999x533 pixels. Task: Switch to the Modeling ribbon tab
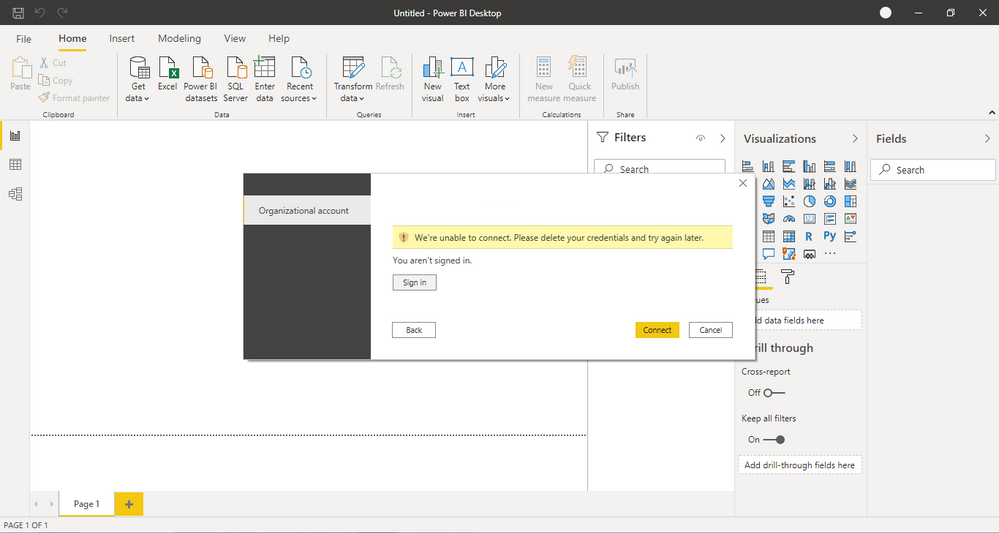pyautogui.click(x=179, y=39)
